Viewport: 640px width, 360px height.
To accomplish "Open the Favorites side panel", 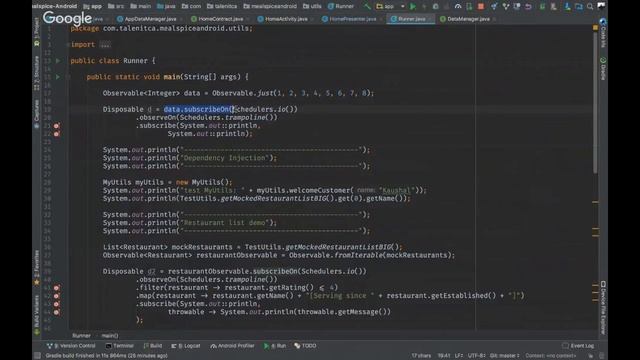I will (x=37, y=268).
